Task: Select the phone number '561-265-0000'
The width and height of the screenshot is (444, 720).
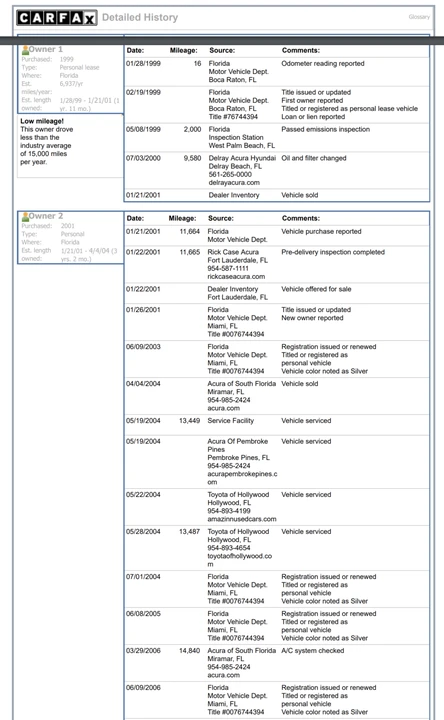Action: (230, 174)
